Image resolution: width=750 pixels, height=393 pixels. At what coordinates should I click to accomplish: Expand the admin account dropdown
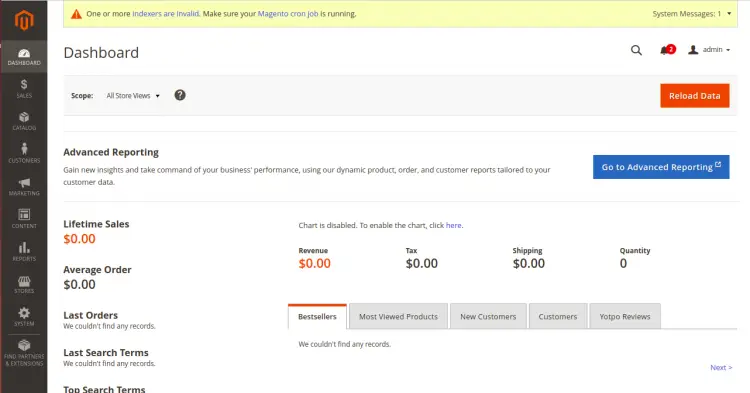[709, 50]
